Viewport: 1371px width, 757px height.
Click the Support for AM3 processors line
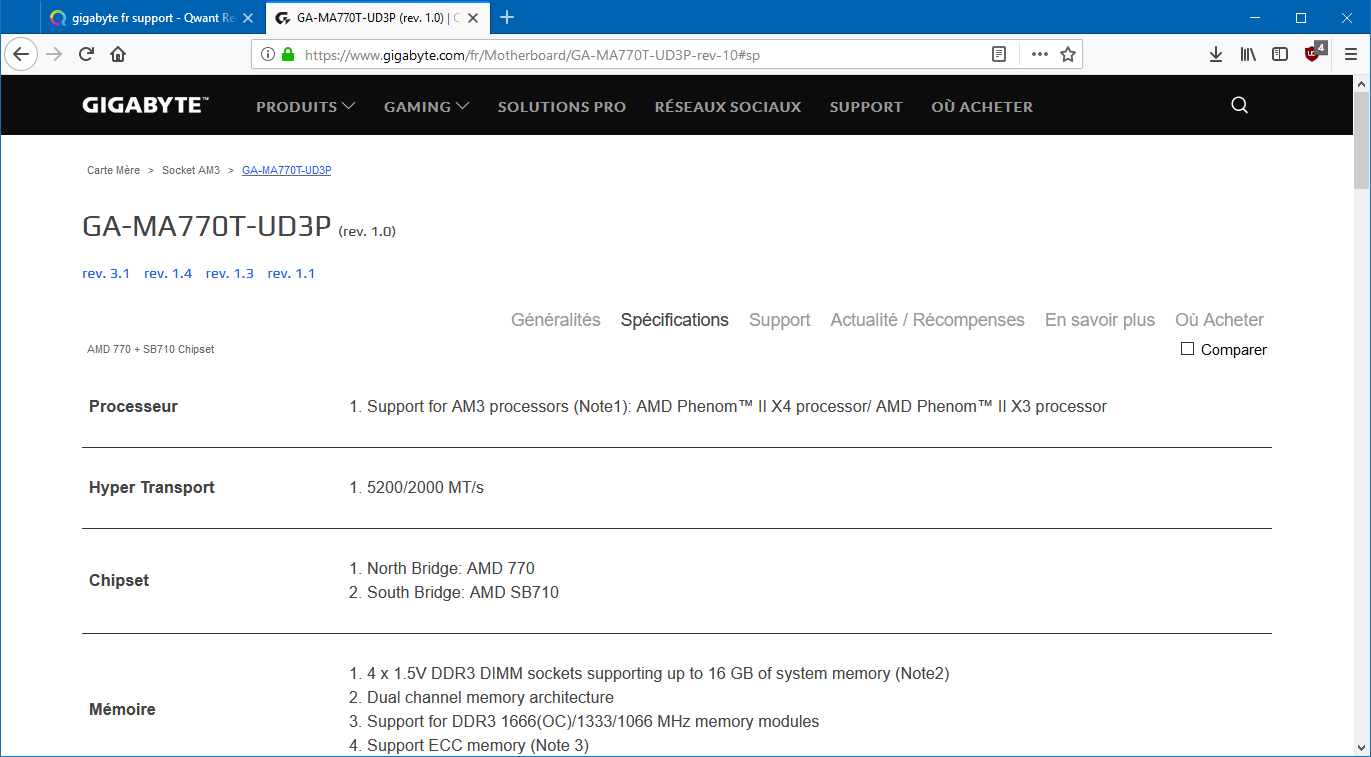coord(737,406)
